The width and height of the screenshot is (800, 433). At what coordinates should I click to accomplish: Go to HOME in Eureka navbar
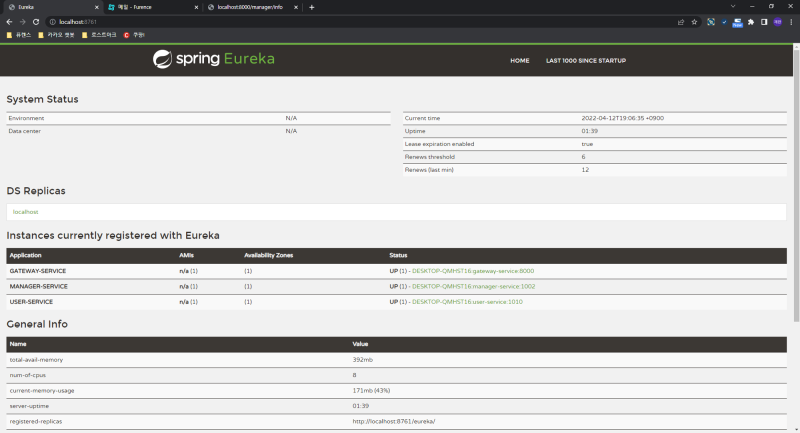coord(519,61)
